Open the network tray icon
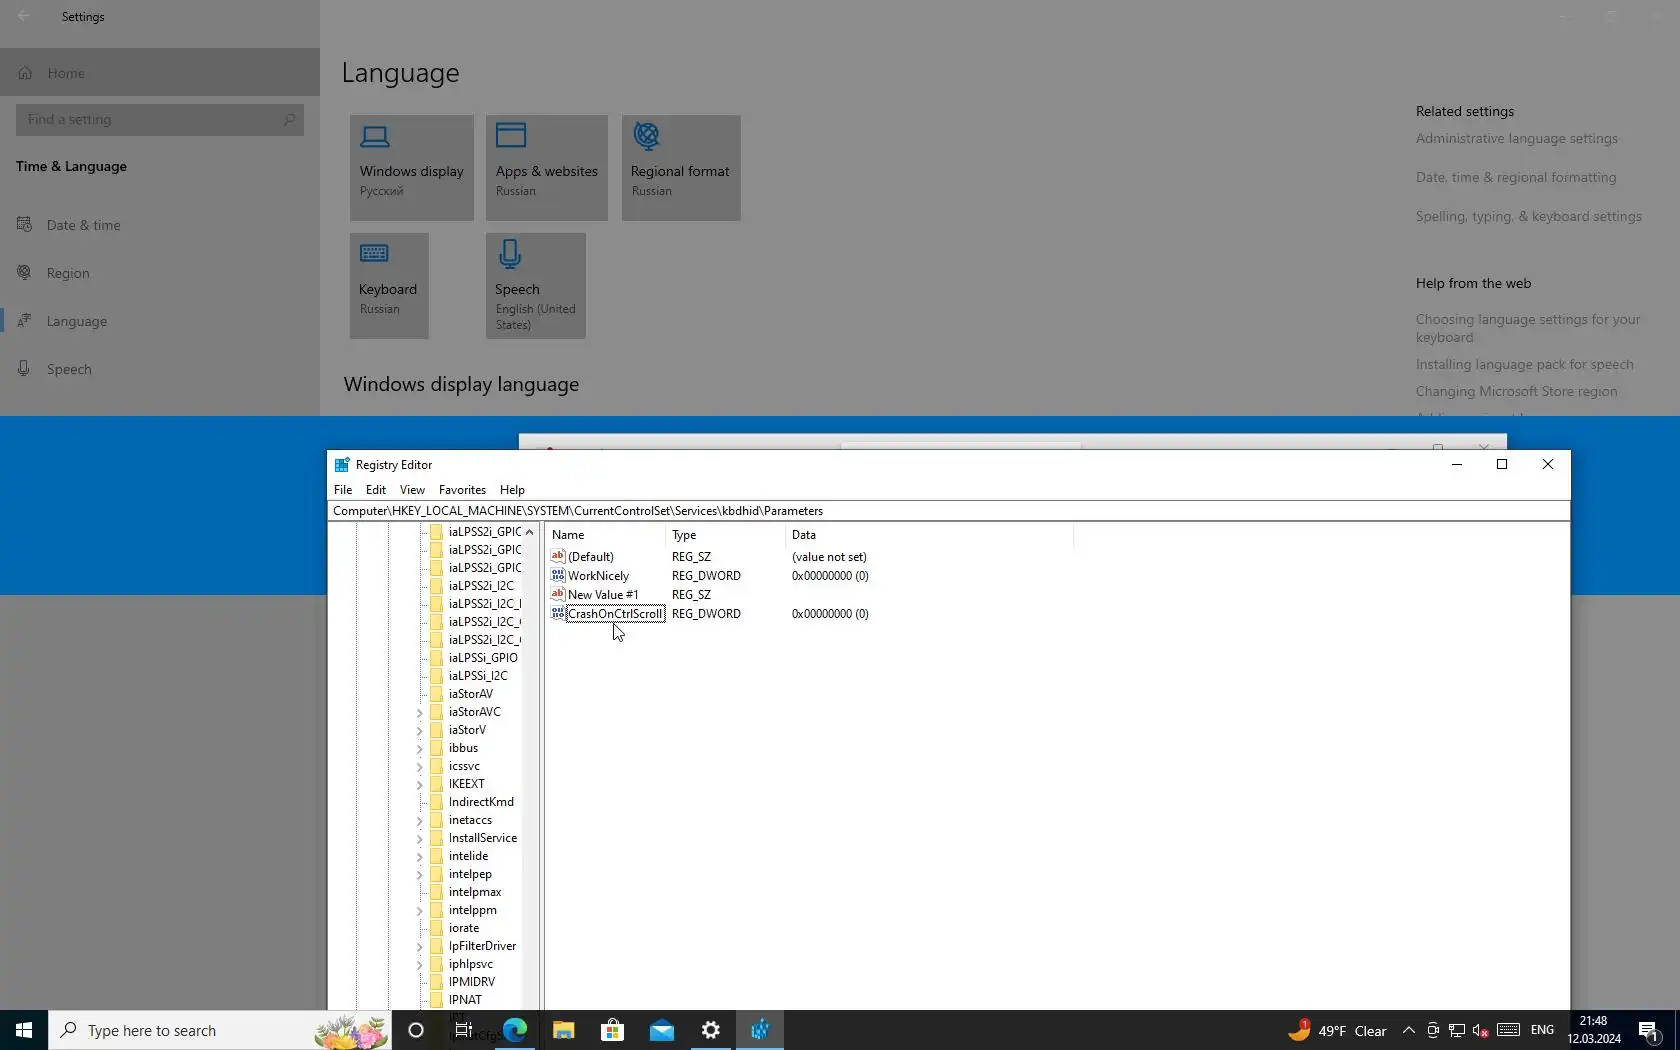The image size is (1680, 1050). tap(1457, 1030)
